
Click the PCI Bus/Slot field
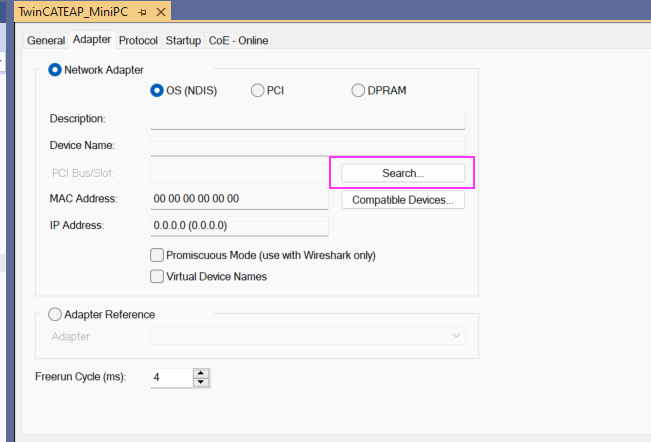click(239, 173)
